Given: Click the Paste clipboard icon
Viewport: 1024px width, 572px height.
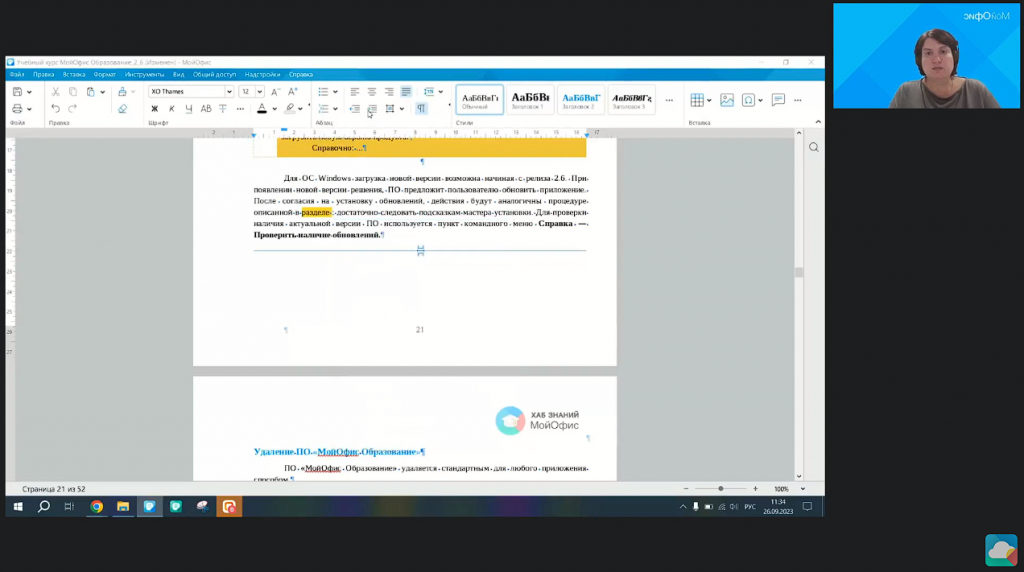Looking at the screenshot, I should tap(91, 92).
